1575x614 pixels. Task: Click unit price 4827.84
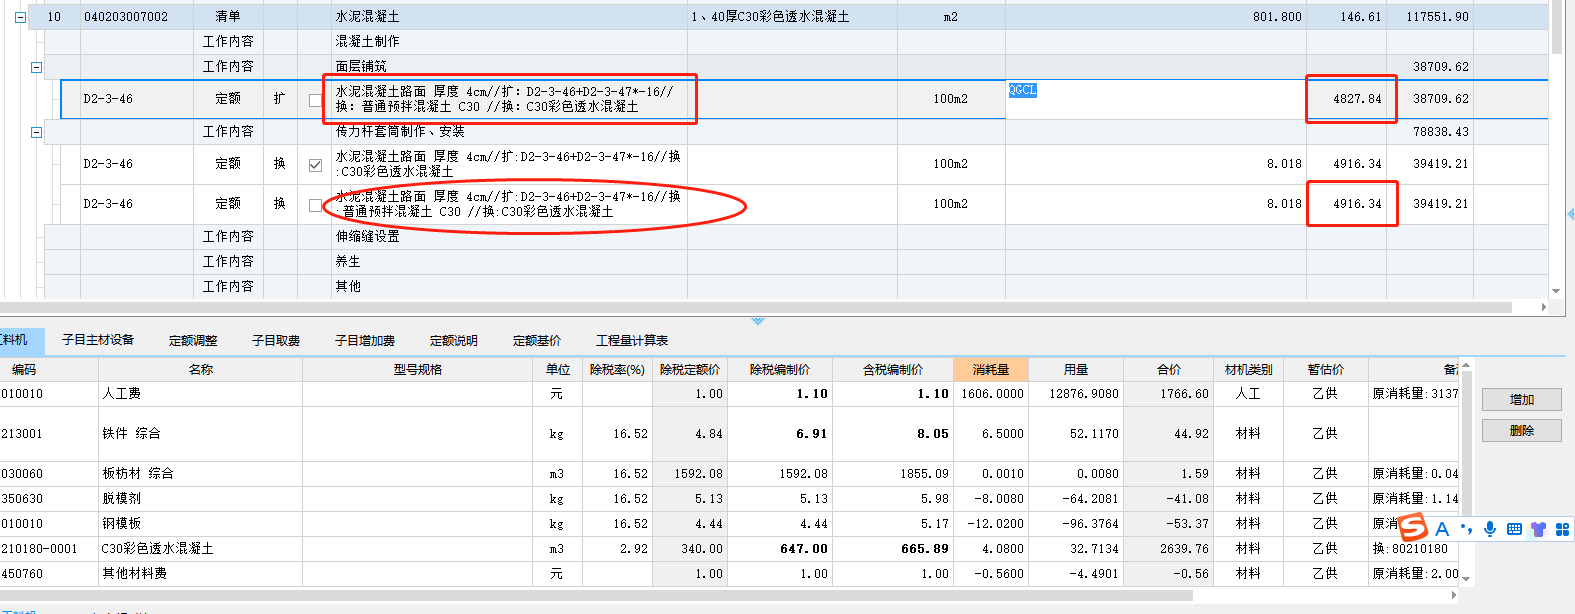click(x=1357, y=99)
